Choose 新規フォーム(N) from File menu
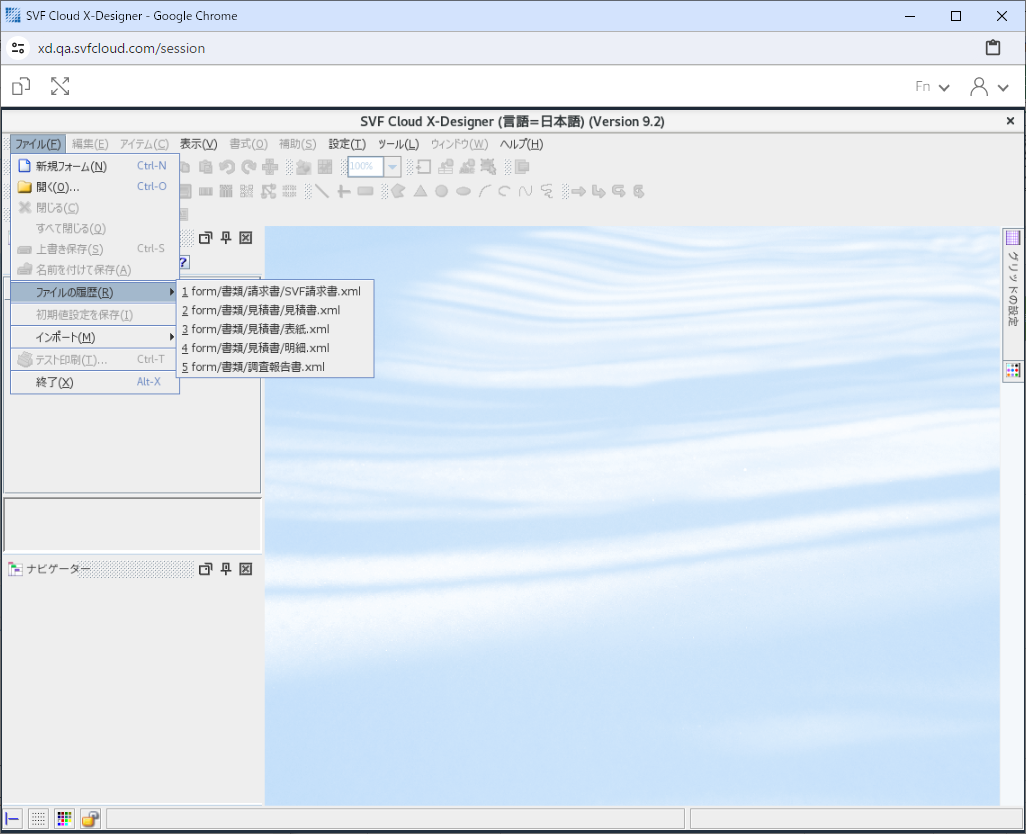Viewport: 1026px width, 834px height. coord(95,166)
